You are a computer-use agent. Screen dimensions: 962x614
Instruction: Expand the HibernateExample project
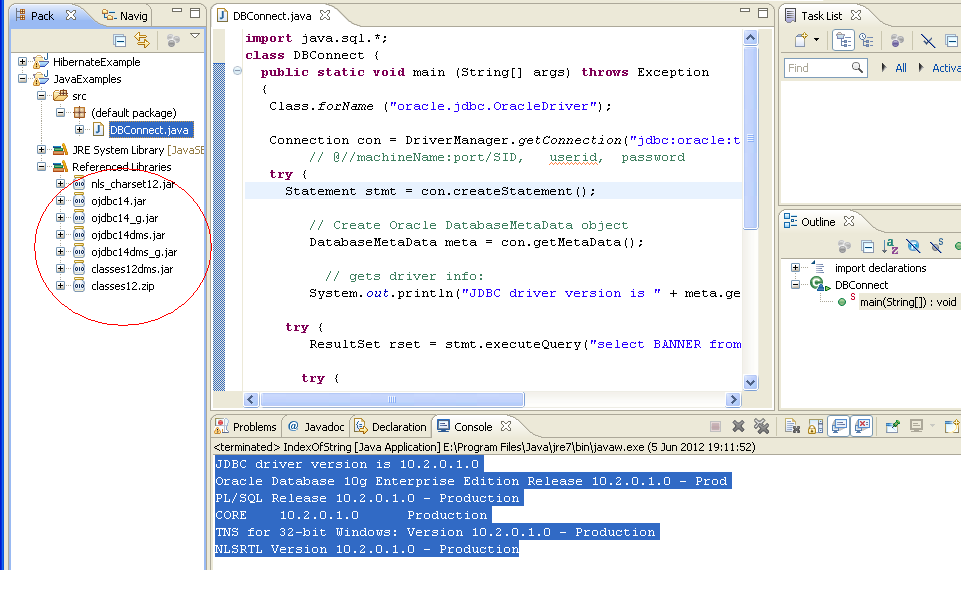[22, 61]
